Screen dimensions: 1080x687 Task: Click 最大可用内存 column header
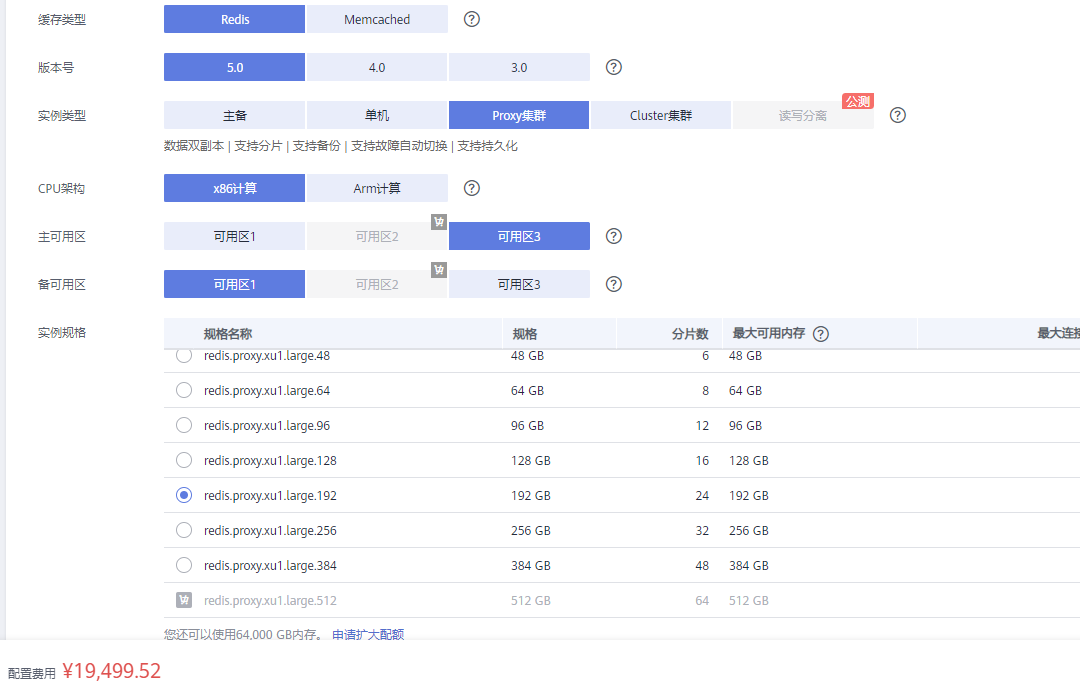769,334
